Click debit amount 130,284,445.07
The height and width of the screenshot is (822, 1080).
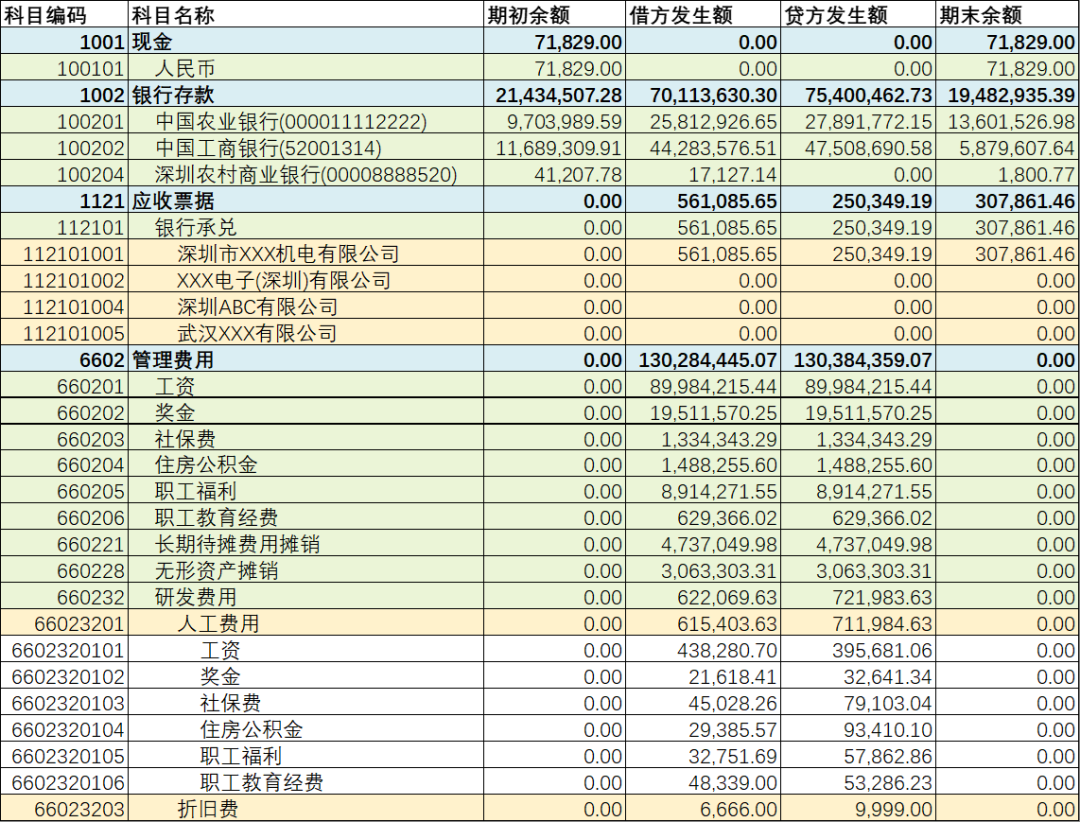[x=703, y=359]
